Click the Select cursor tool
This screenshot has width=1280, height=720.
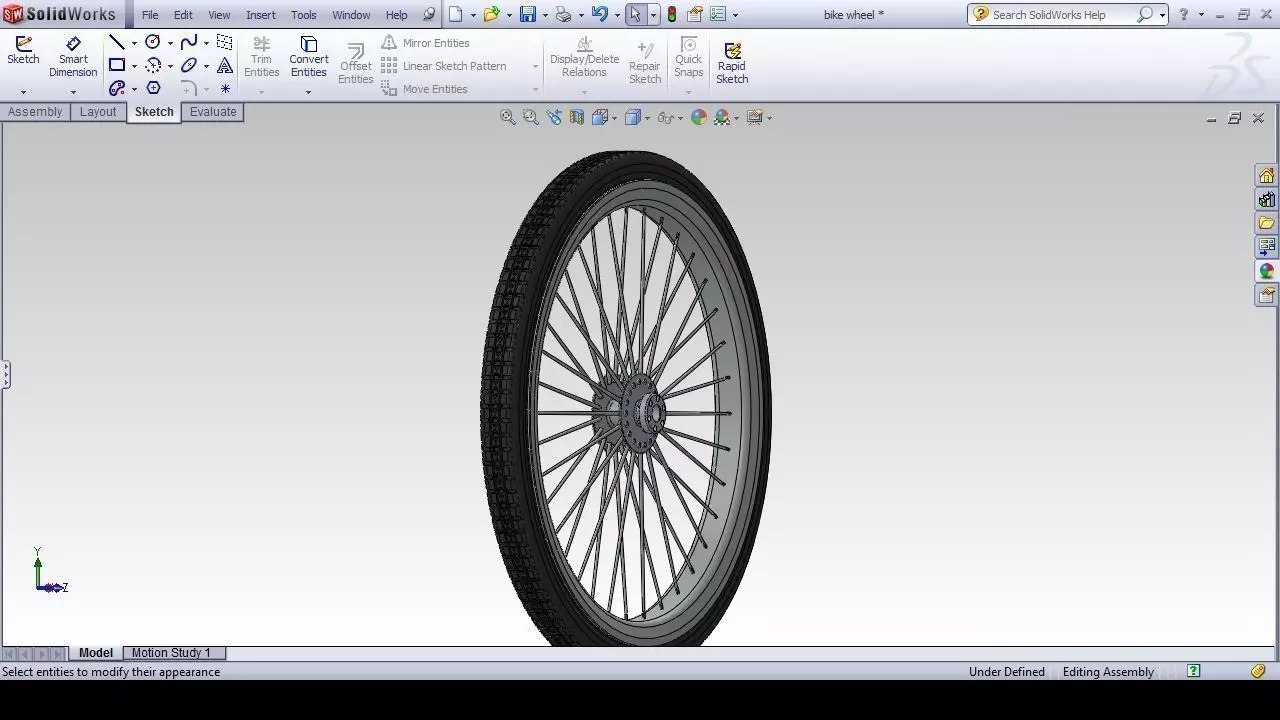click(x=635, y=14)
